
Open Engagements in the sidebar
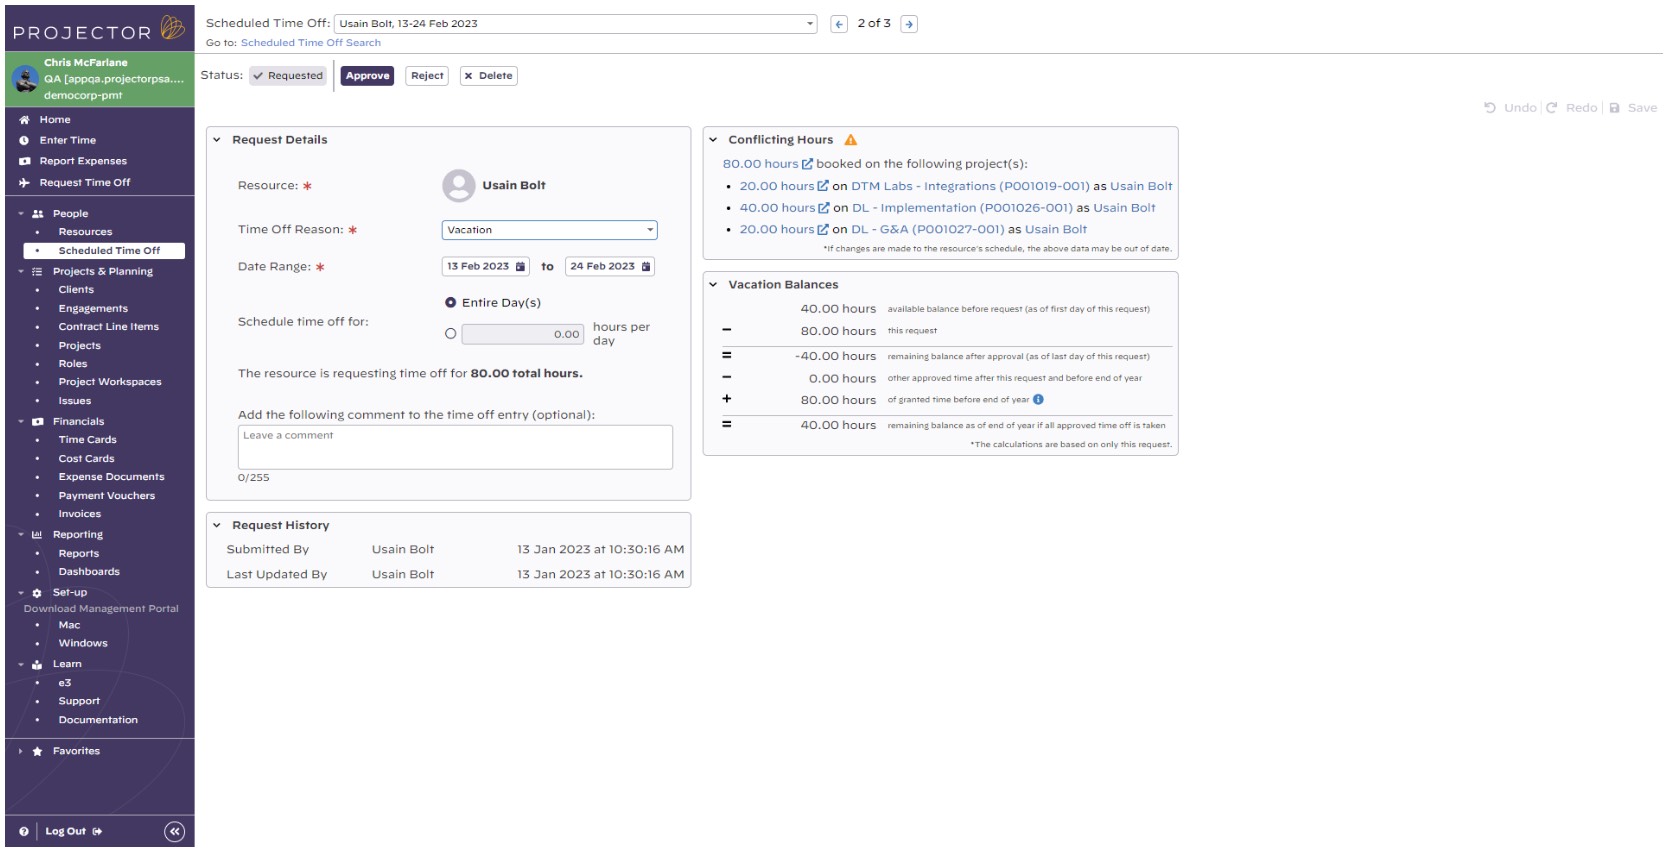(x=93, y=309)
